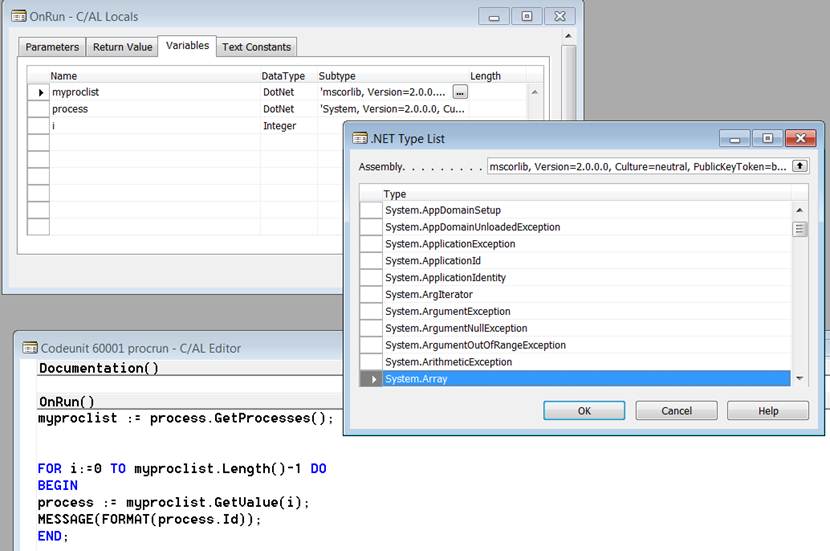Viewport: 830px width, 551px height.
Task: Select the variable named i row
Action: pos(150,126)
